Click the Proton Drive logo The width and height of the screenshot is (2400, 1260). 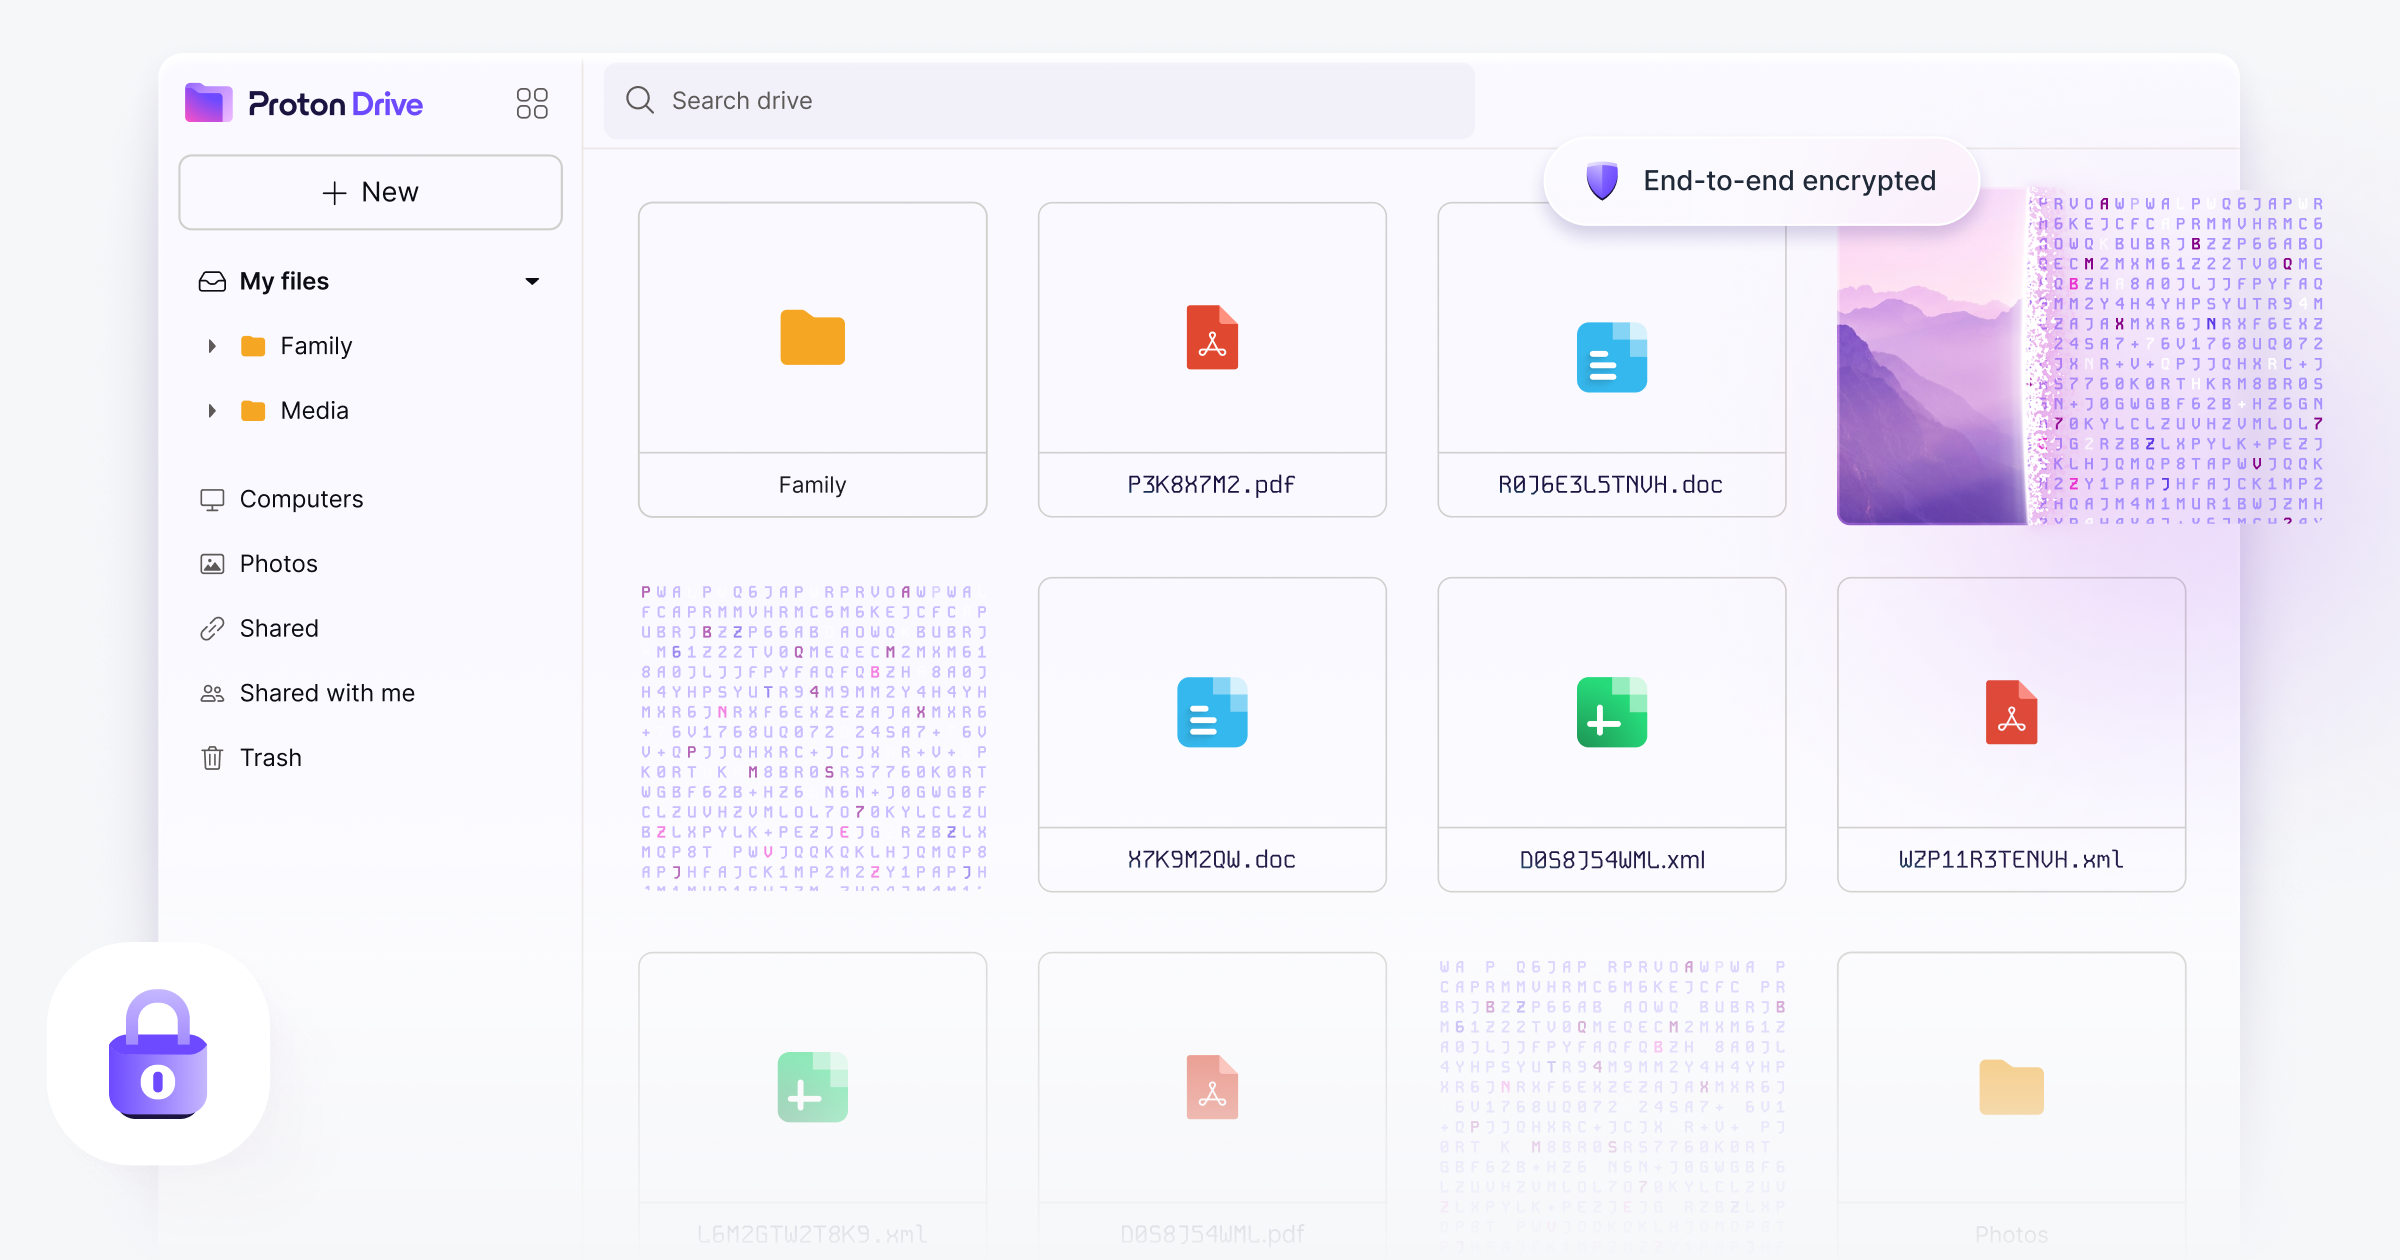click(x=305, y=103)
